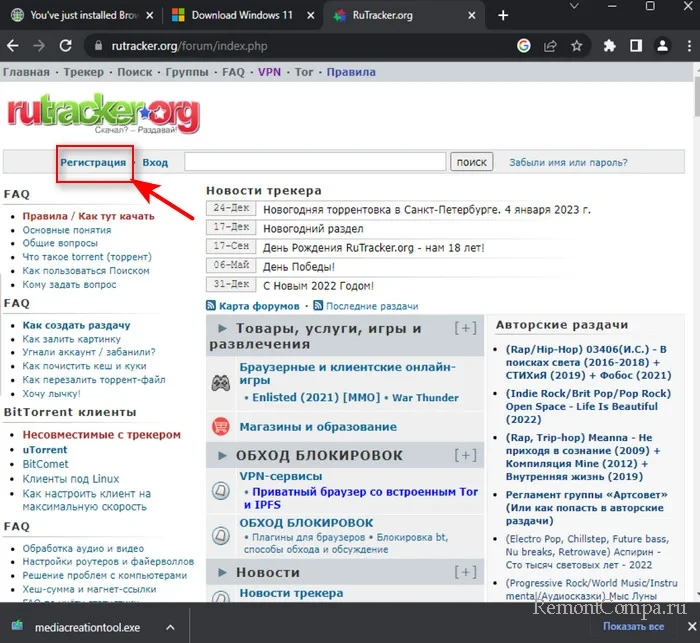Open mediacreationtool.exe download options chevron
Screen dimensions: 700x643
(x=170, y=627)
